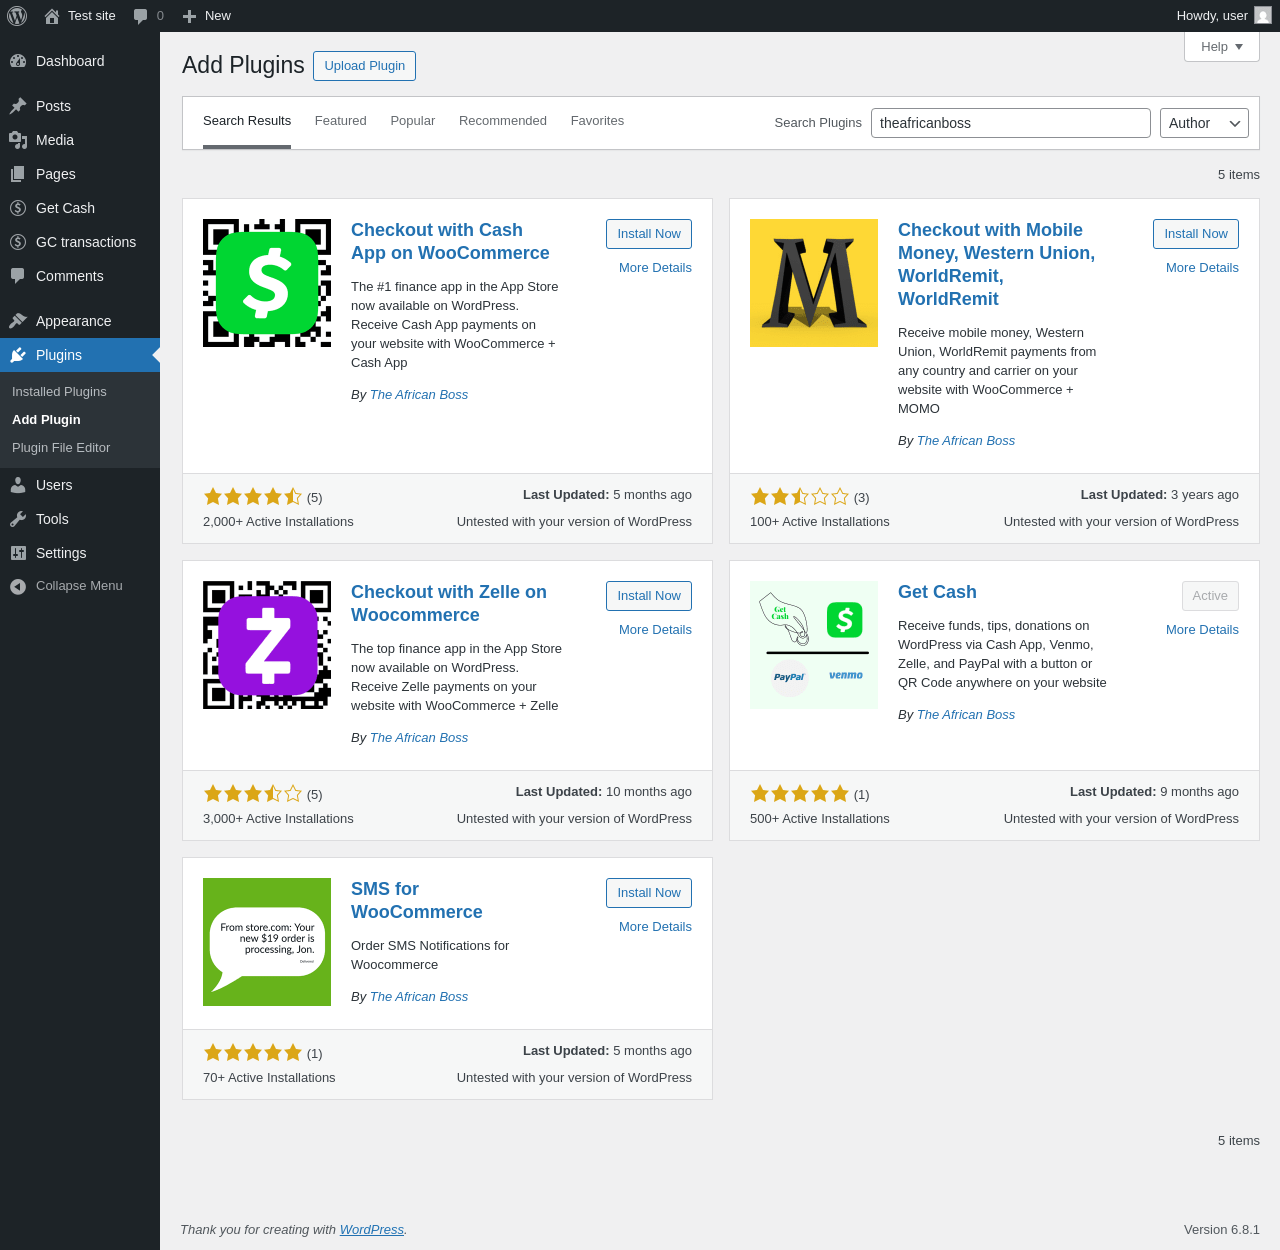Install SMS for WooCommerce plugin
The width and height of the screenshot is (1280, 1250).
tap(649, 893)
